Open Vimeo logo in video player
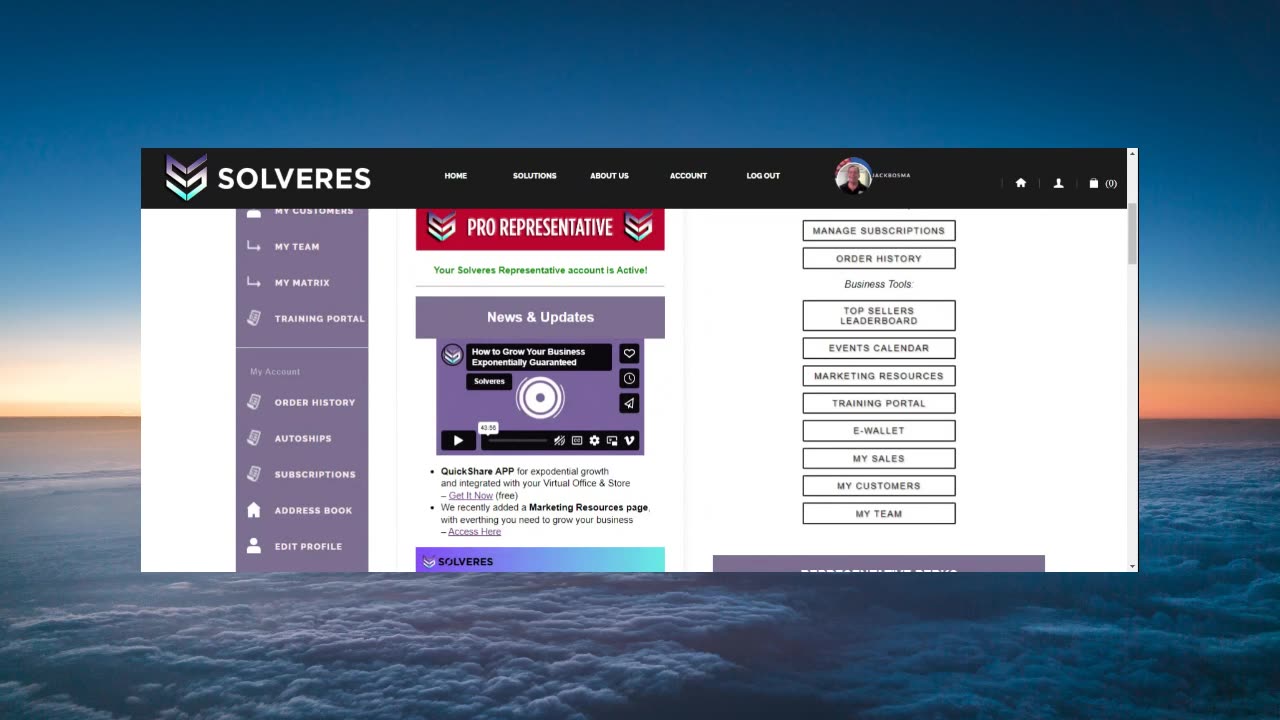The height and width of the screenshot is (720, 1280). (x=629, y=440)
